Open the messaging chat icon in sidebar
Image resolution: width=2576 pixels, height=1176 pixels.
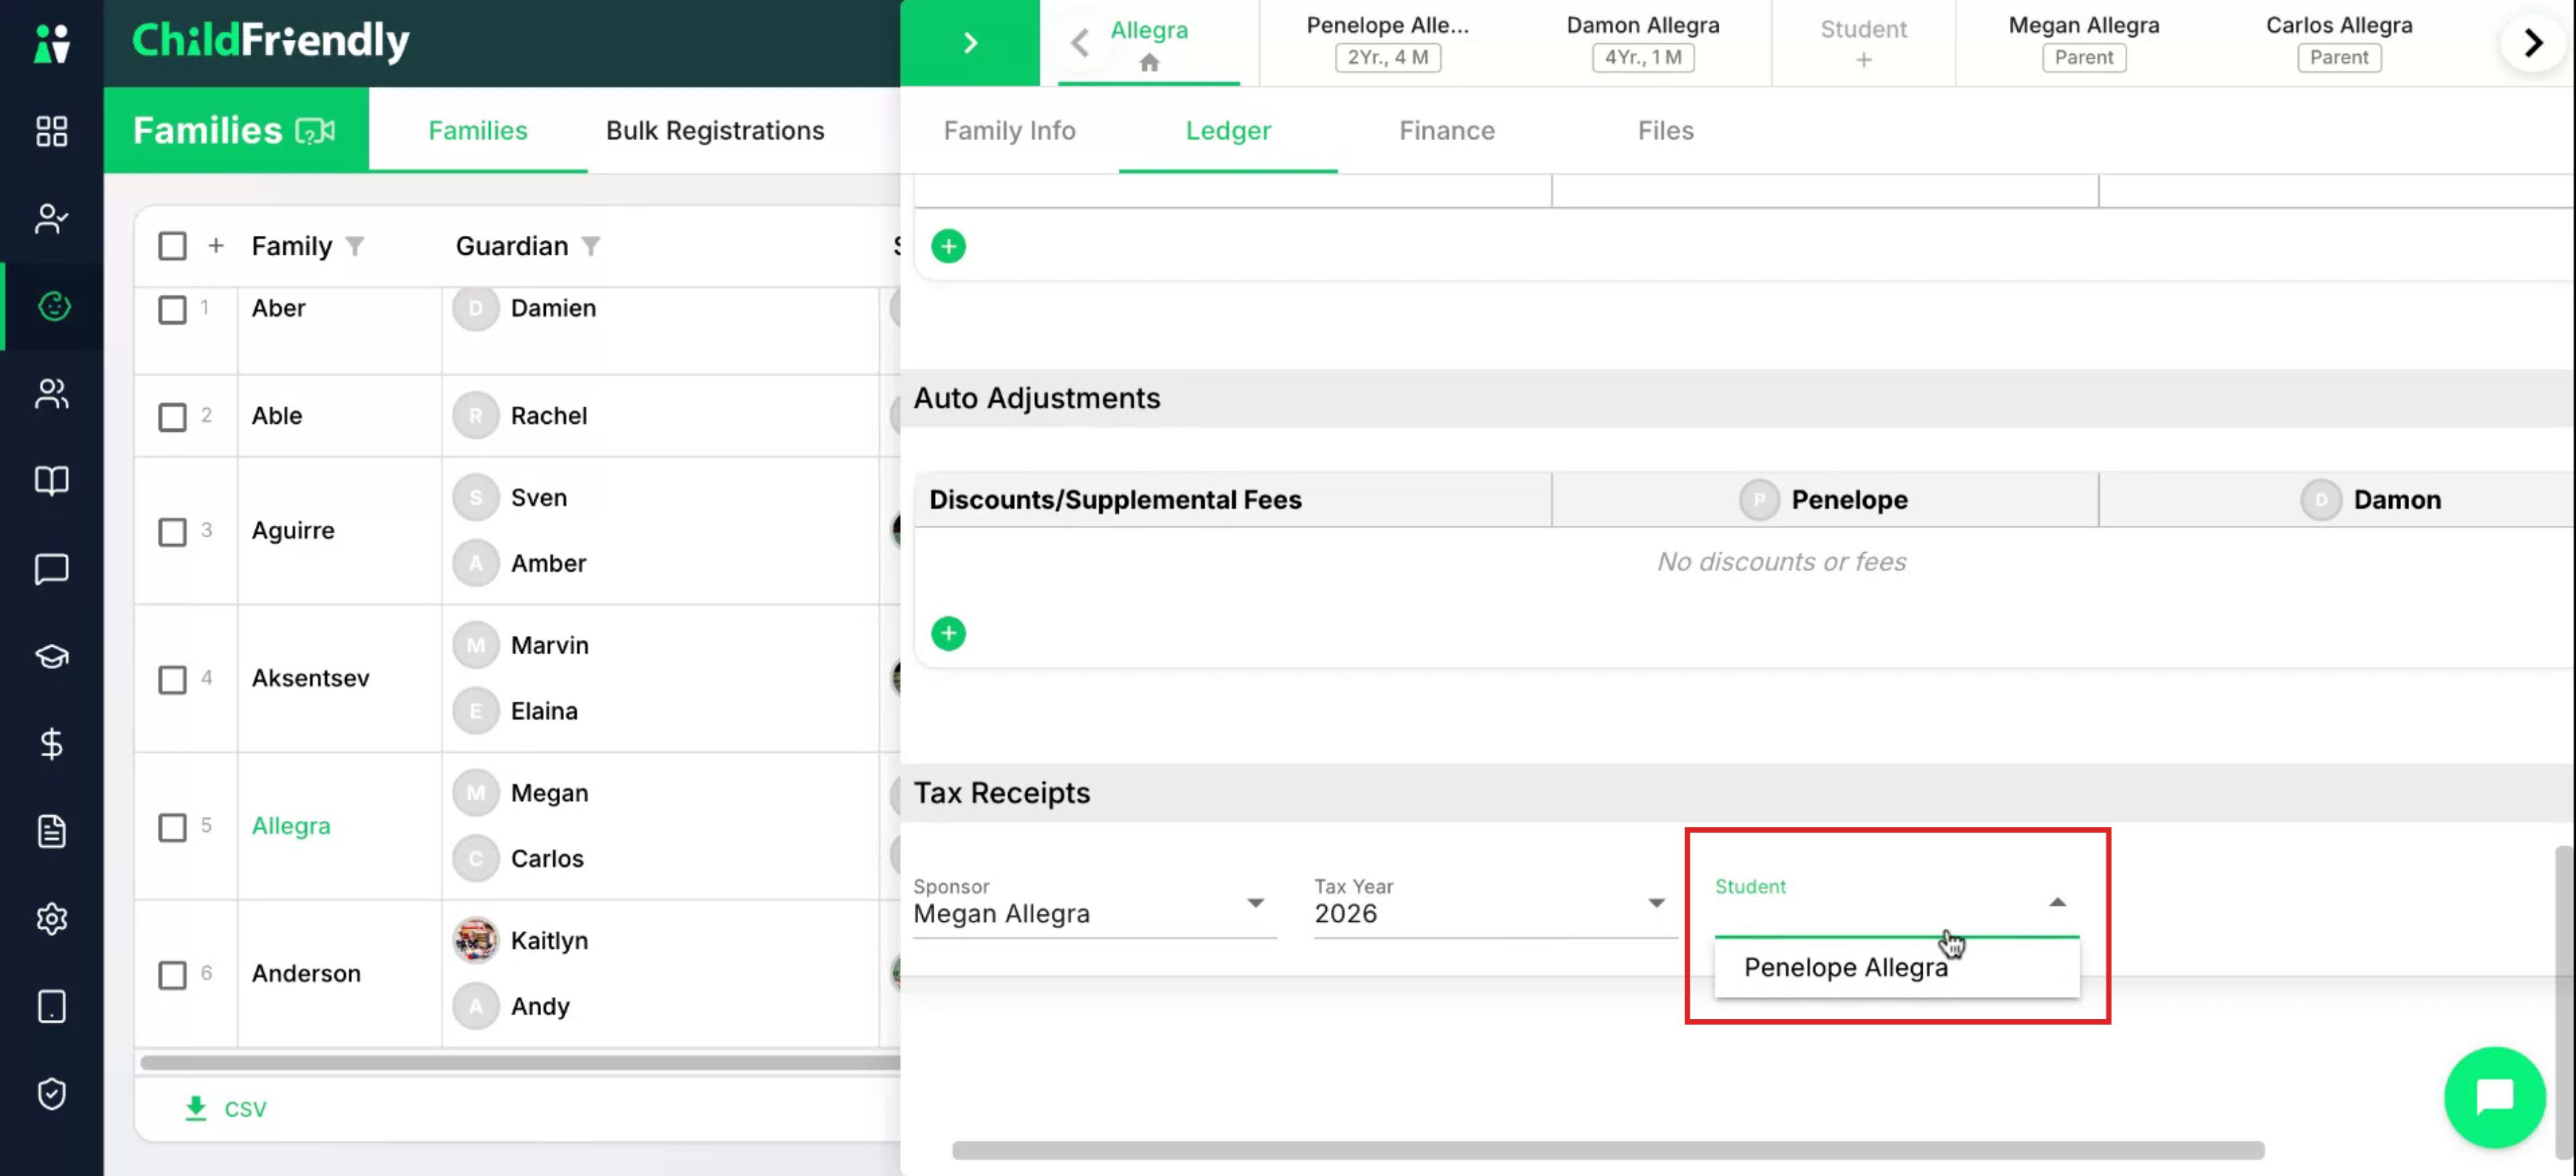coord(51,569)
